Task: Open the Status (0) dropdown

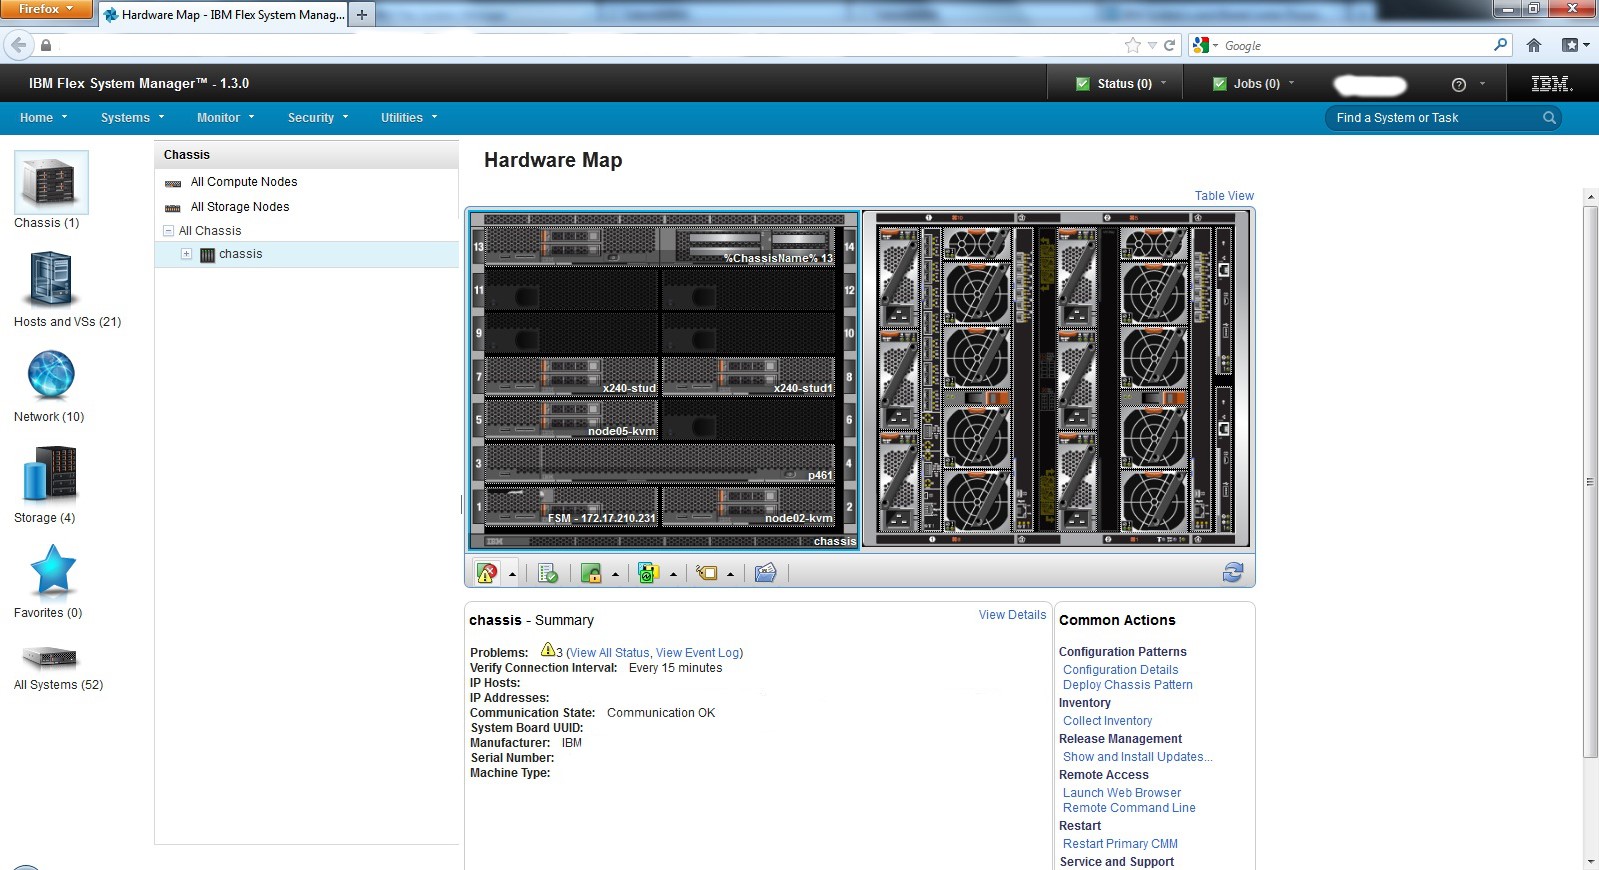Action: 1121,84
